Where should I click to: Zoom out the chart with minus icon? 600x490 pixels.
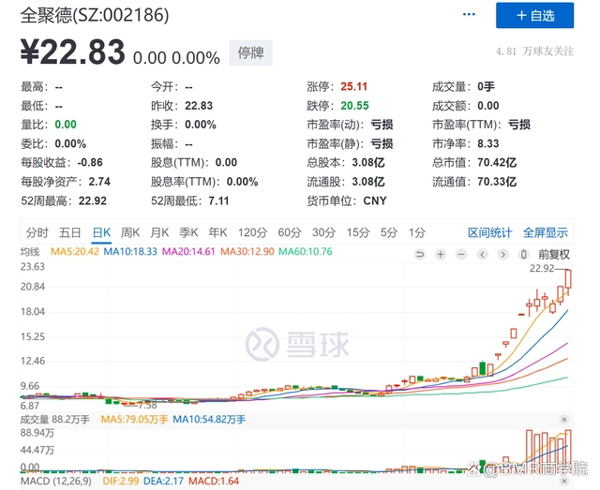[x=461, y=254]
